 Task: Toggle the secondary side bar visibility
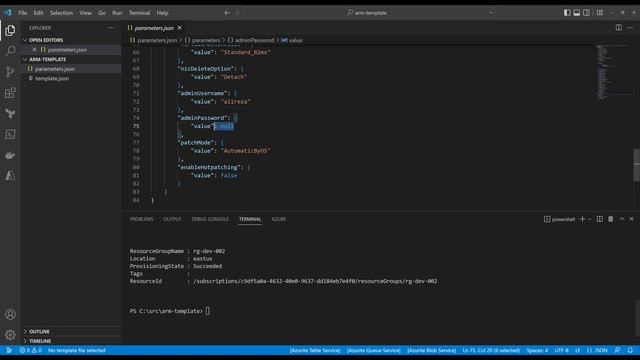pos(586,13)
